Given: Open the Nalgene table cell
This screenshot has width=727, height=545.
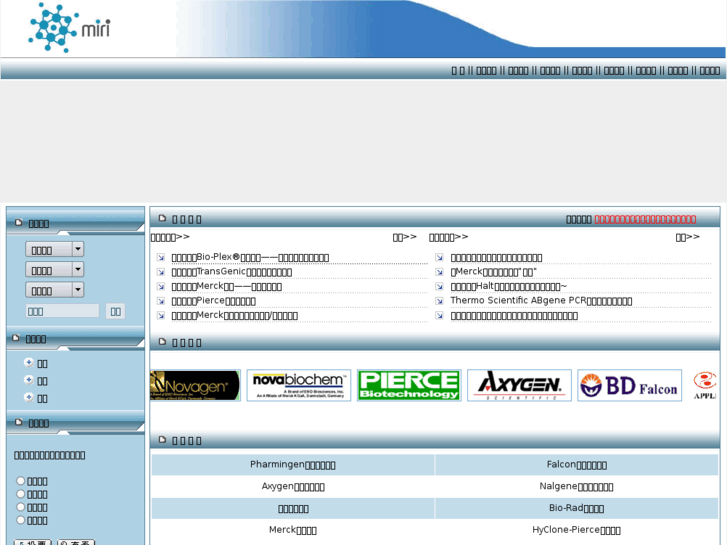Looking at the screenshot, I should 576,487.
